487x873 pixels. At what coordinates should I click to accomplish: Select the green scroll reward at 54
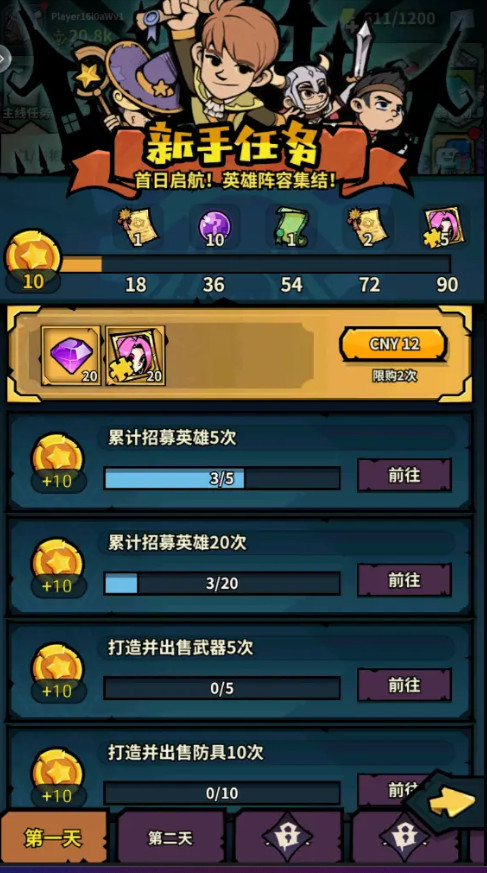[x=291, y=227]
